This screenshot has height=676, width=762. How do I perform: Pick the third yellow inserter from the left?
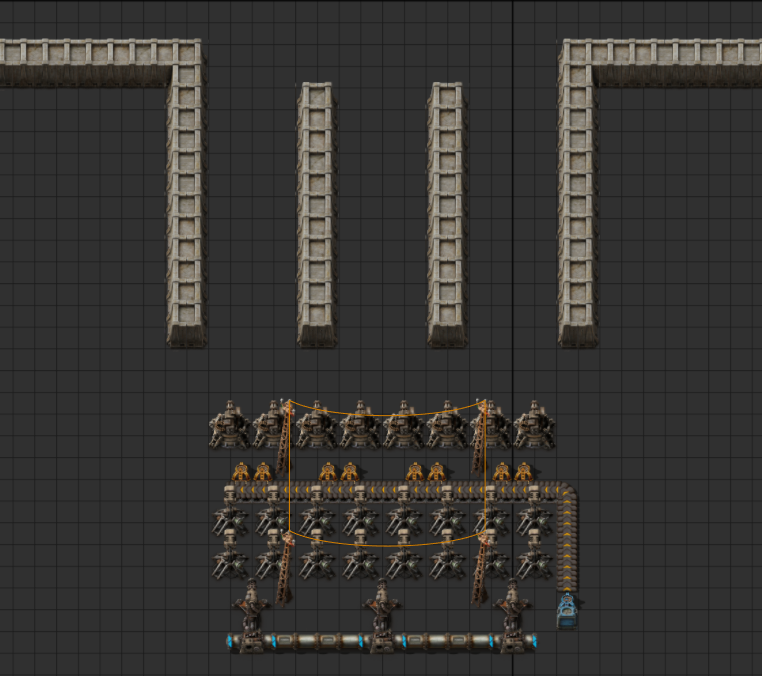coord(328,471)
